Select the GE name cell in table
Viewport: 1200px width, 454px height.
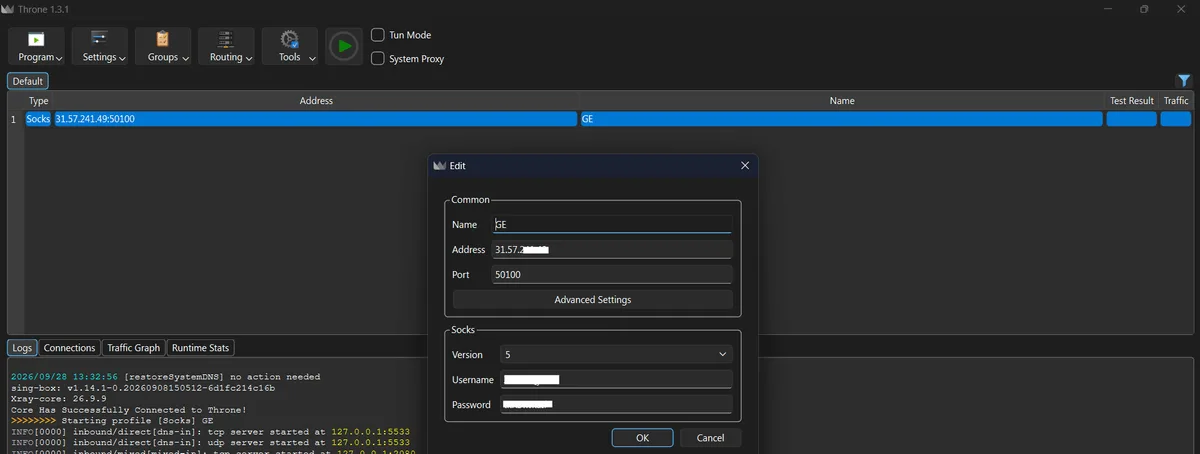(842, 119)
